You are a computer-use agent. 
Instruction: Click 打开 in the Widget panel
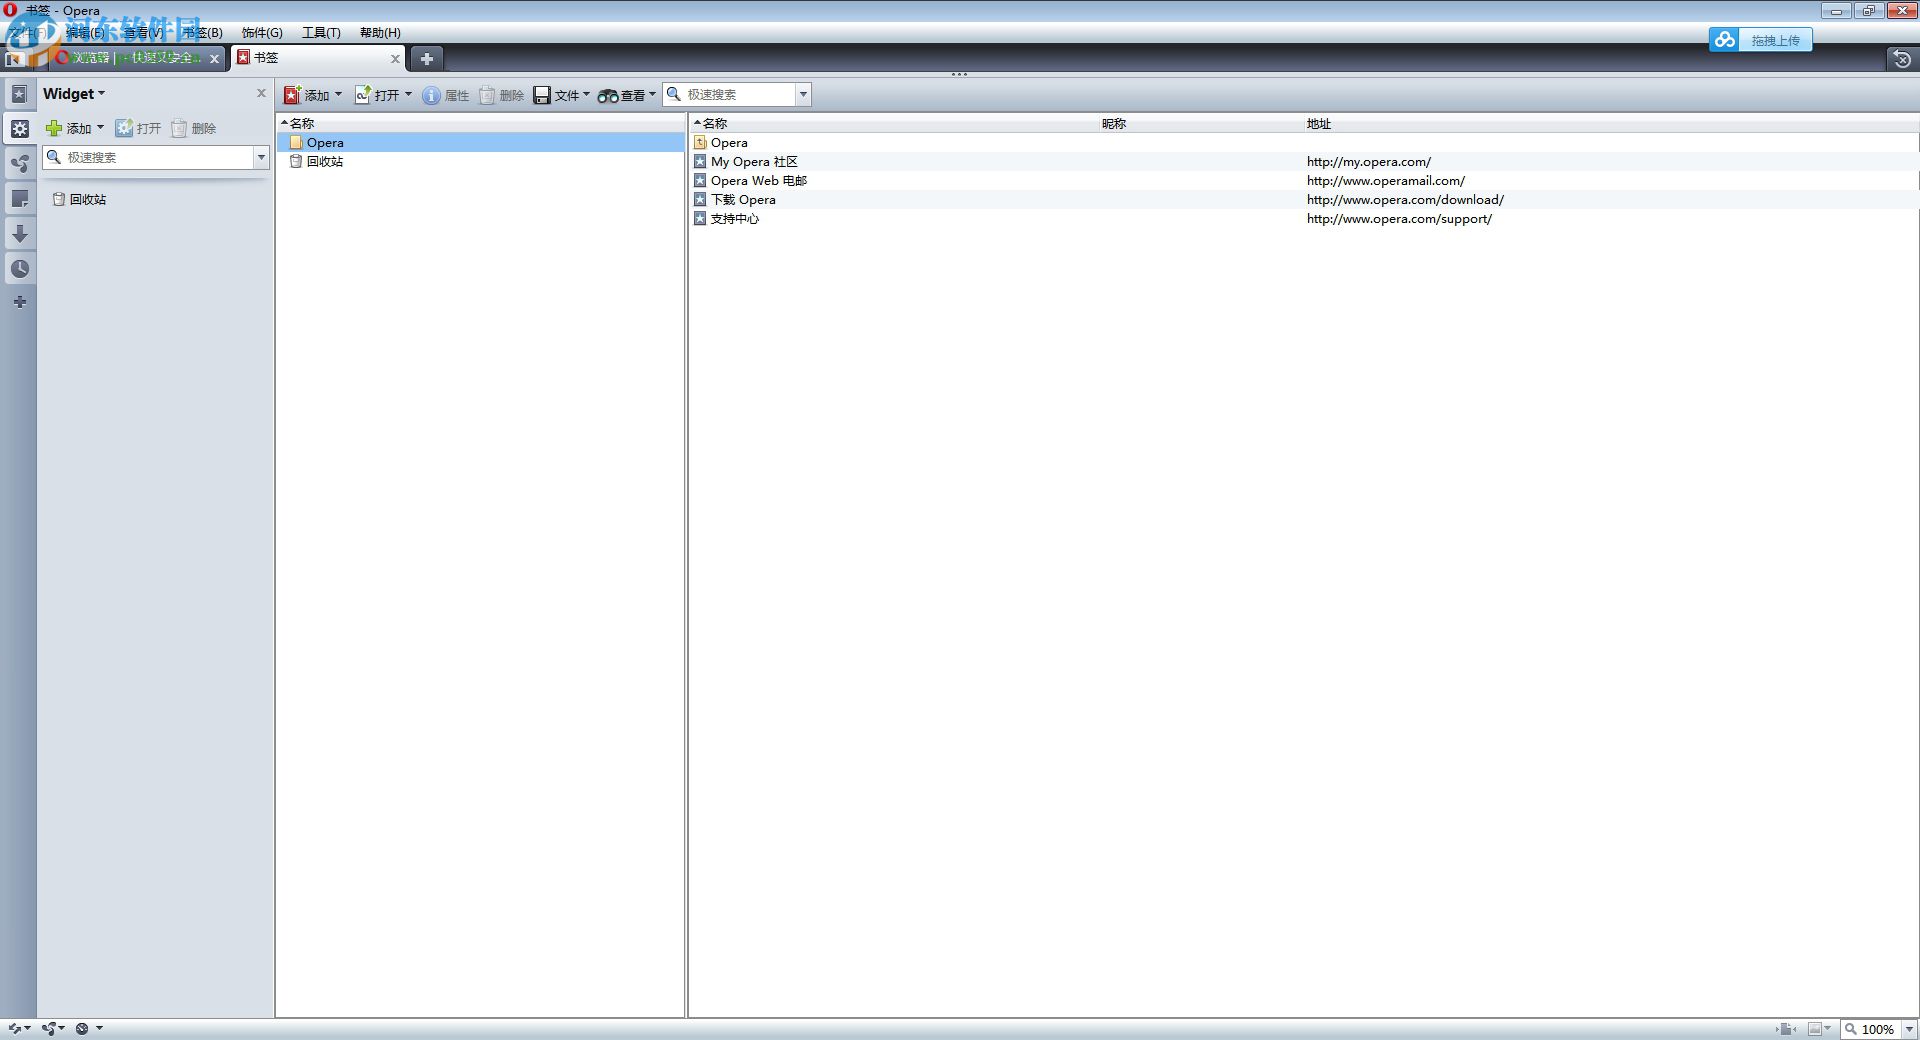point(138,128)
